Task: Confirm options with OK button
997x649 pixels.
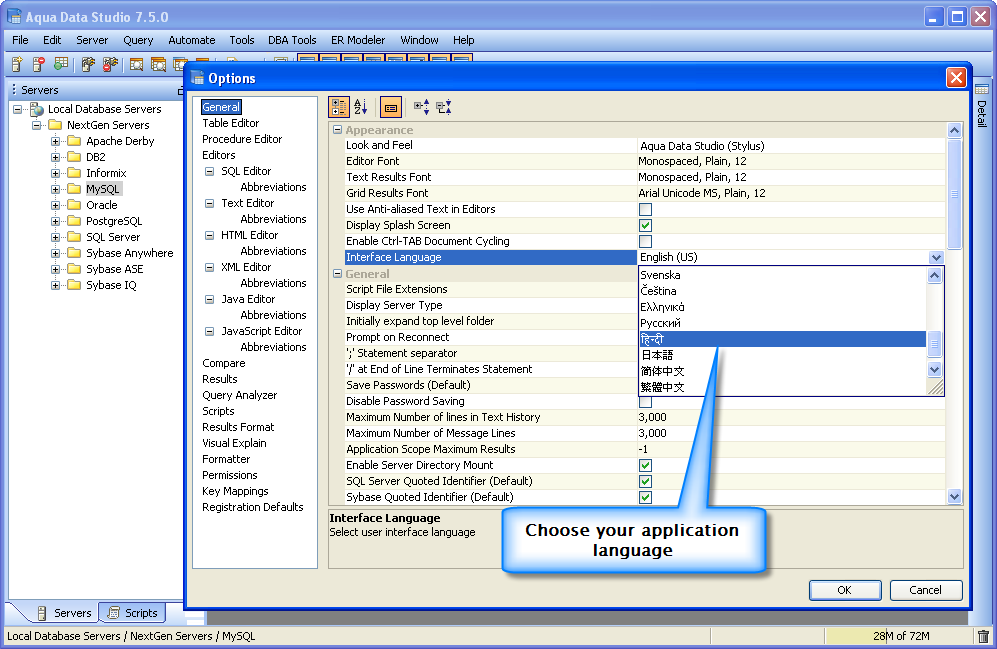Action: 845,590
